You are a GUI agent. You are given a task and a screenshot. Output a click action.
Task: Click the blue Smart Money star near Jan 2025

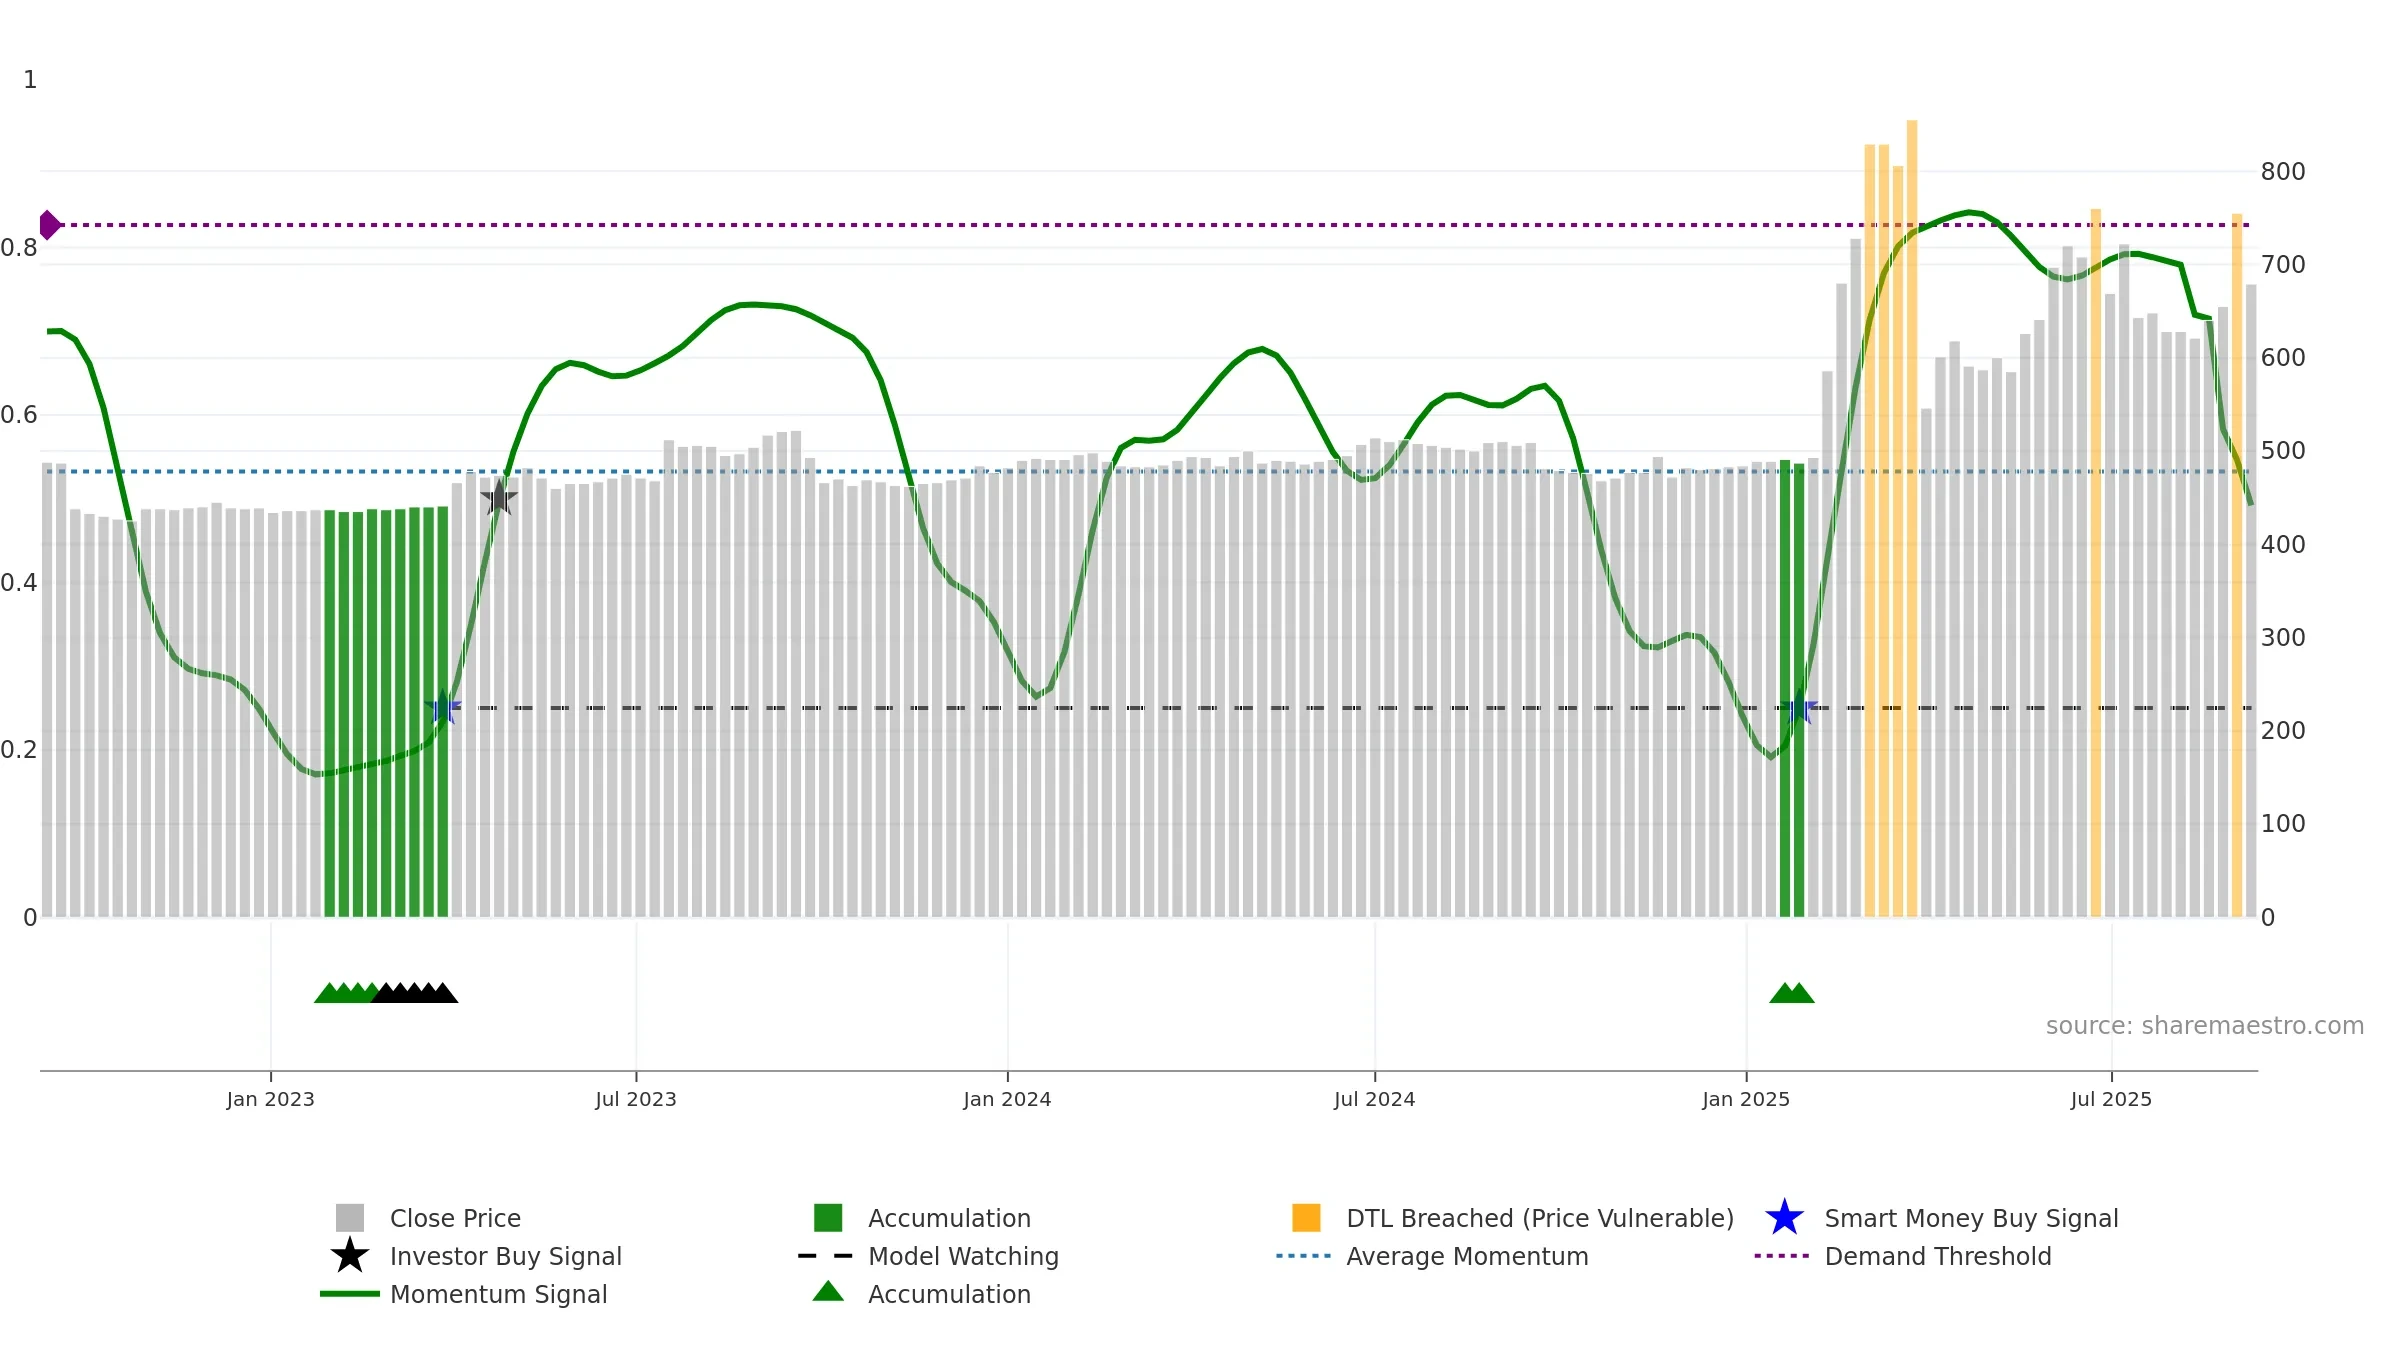[x=1799, y=707]
